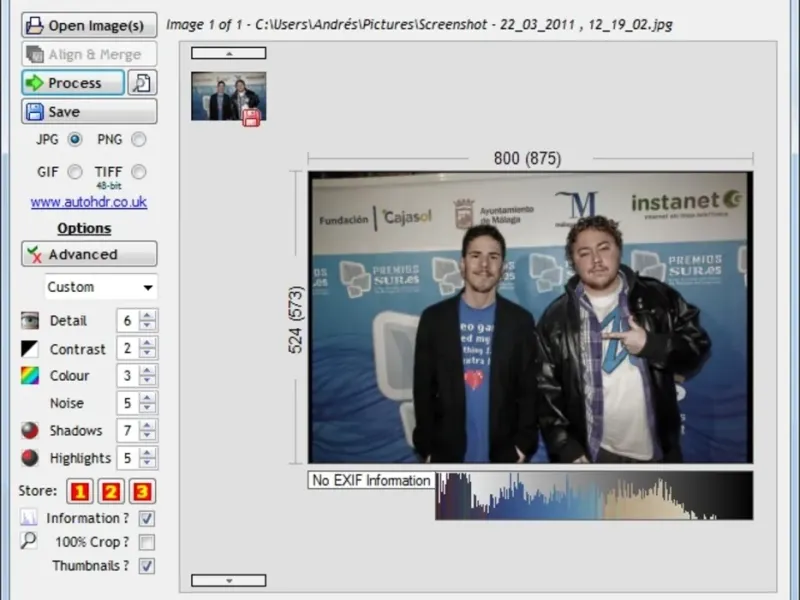Select the PNG output format
The image size is (800, 600).
point(138,139)
